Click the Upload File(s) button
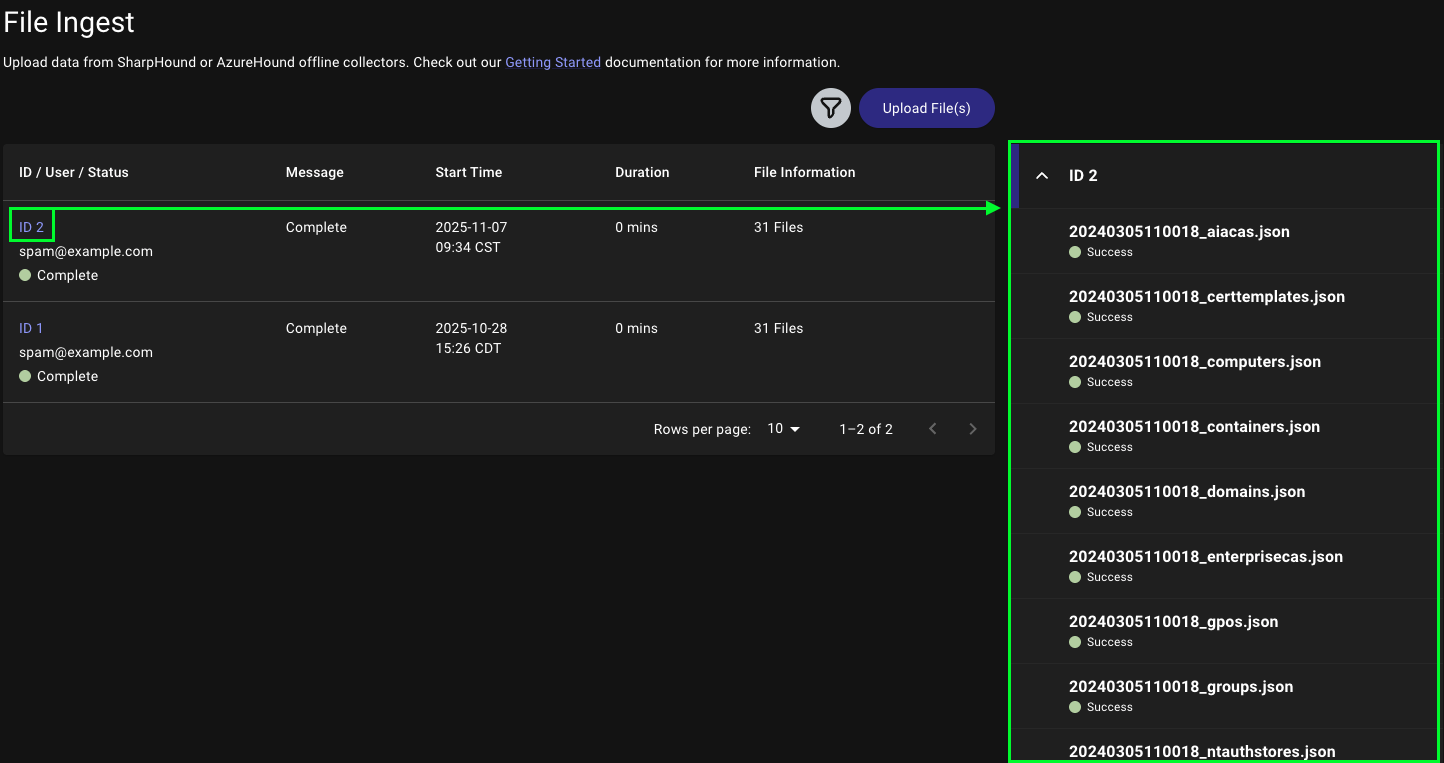 (926, 107)
